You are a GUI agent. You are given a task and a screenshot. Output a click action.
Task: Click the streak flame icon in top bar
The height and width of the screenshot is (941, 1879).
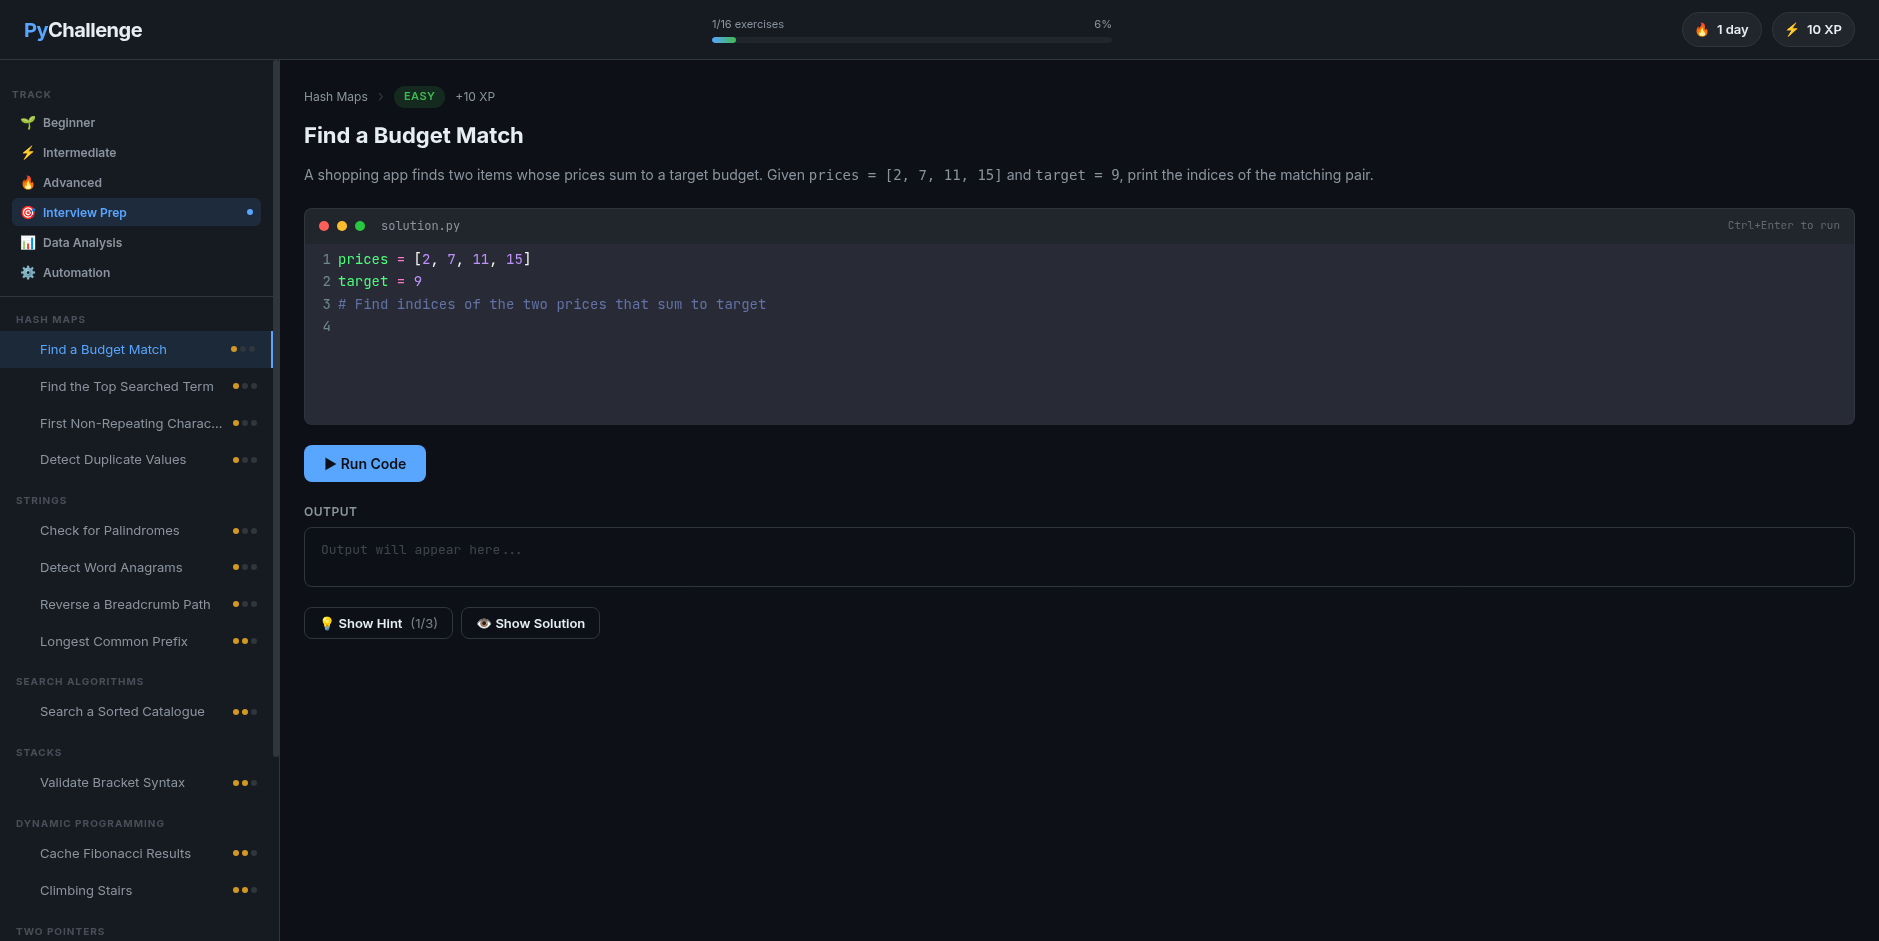click(x=1702, y=29)
